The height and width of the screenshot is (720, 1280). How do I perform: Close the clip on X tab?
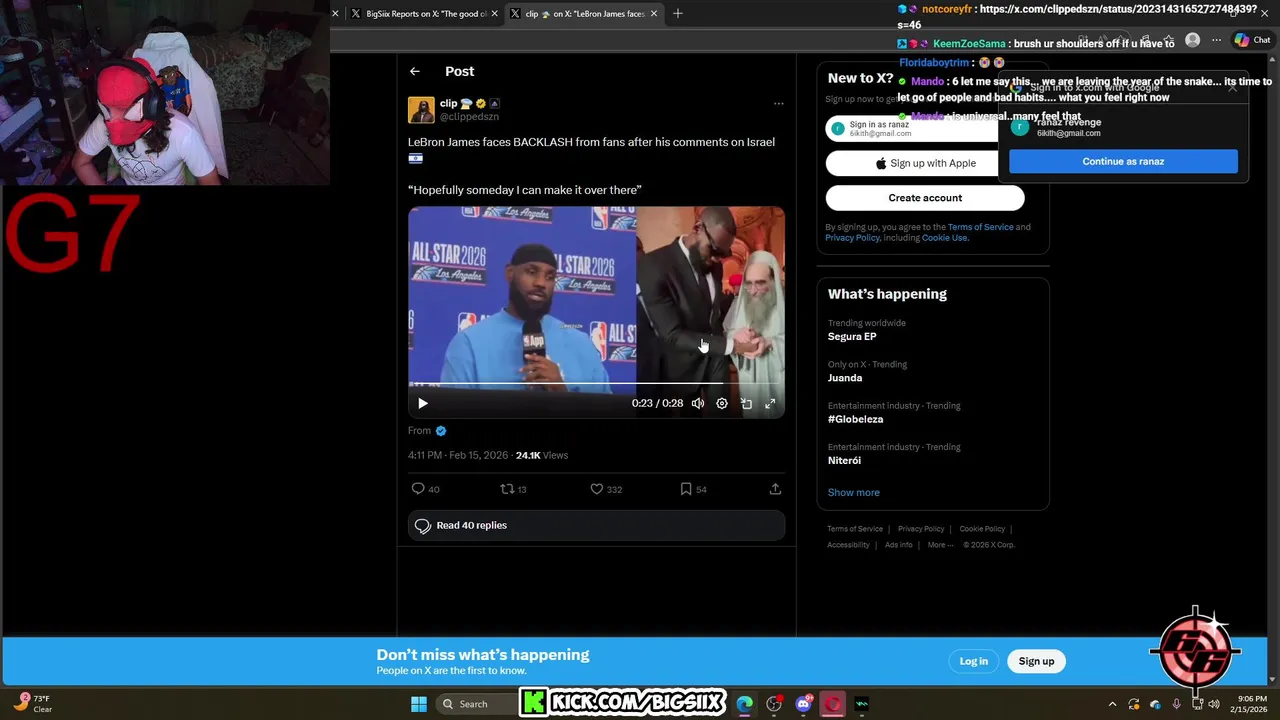click(x=654, y=14)
